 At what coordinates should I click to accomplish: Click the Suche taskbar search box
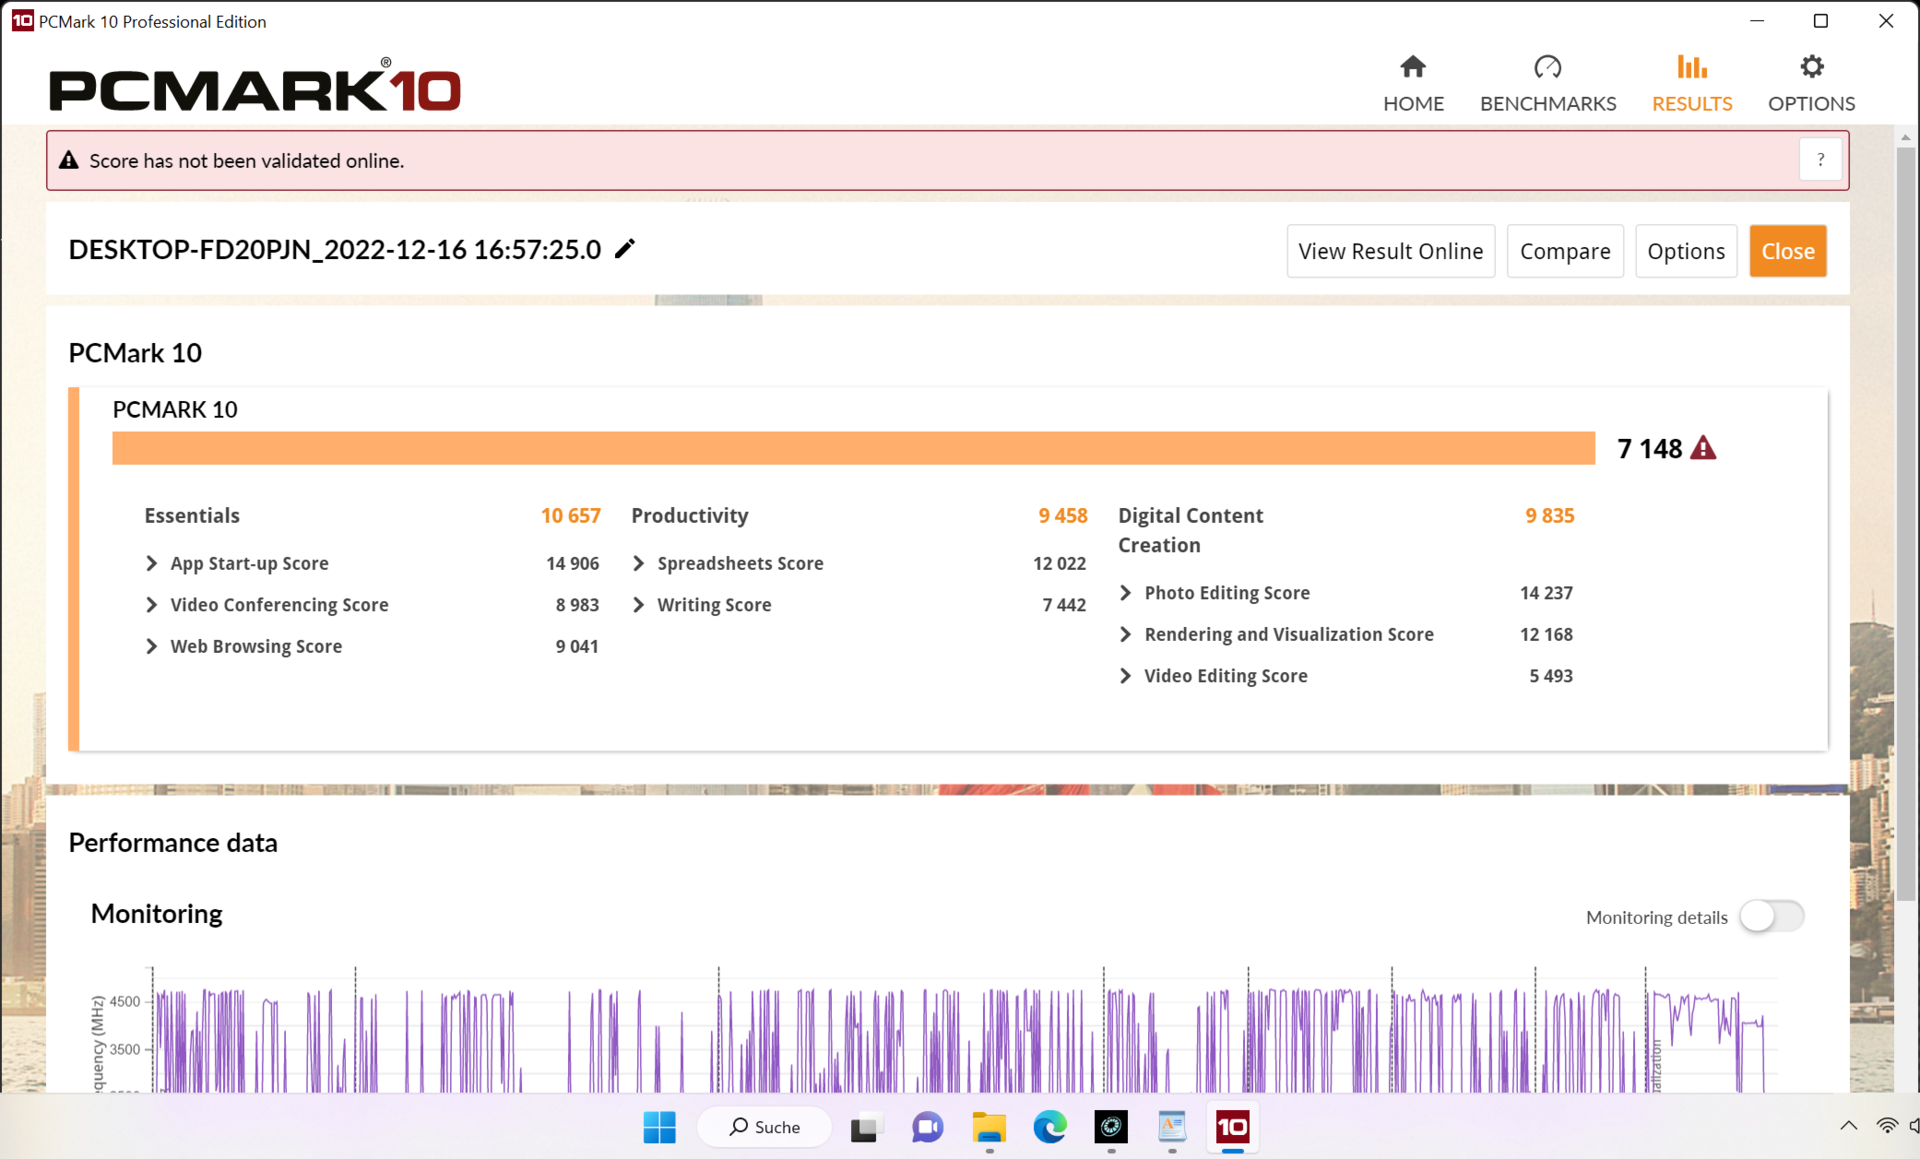764,1127
